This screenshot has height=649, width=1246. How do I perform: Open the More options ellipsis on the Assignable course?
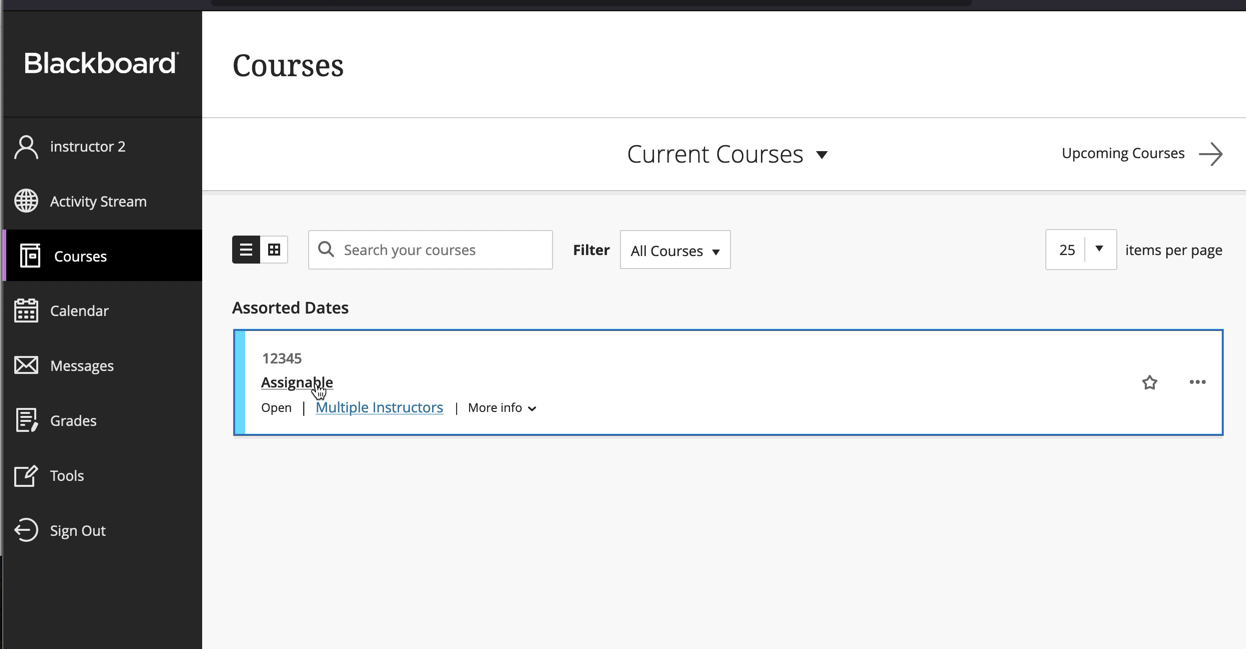[1197, 382]
